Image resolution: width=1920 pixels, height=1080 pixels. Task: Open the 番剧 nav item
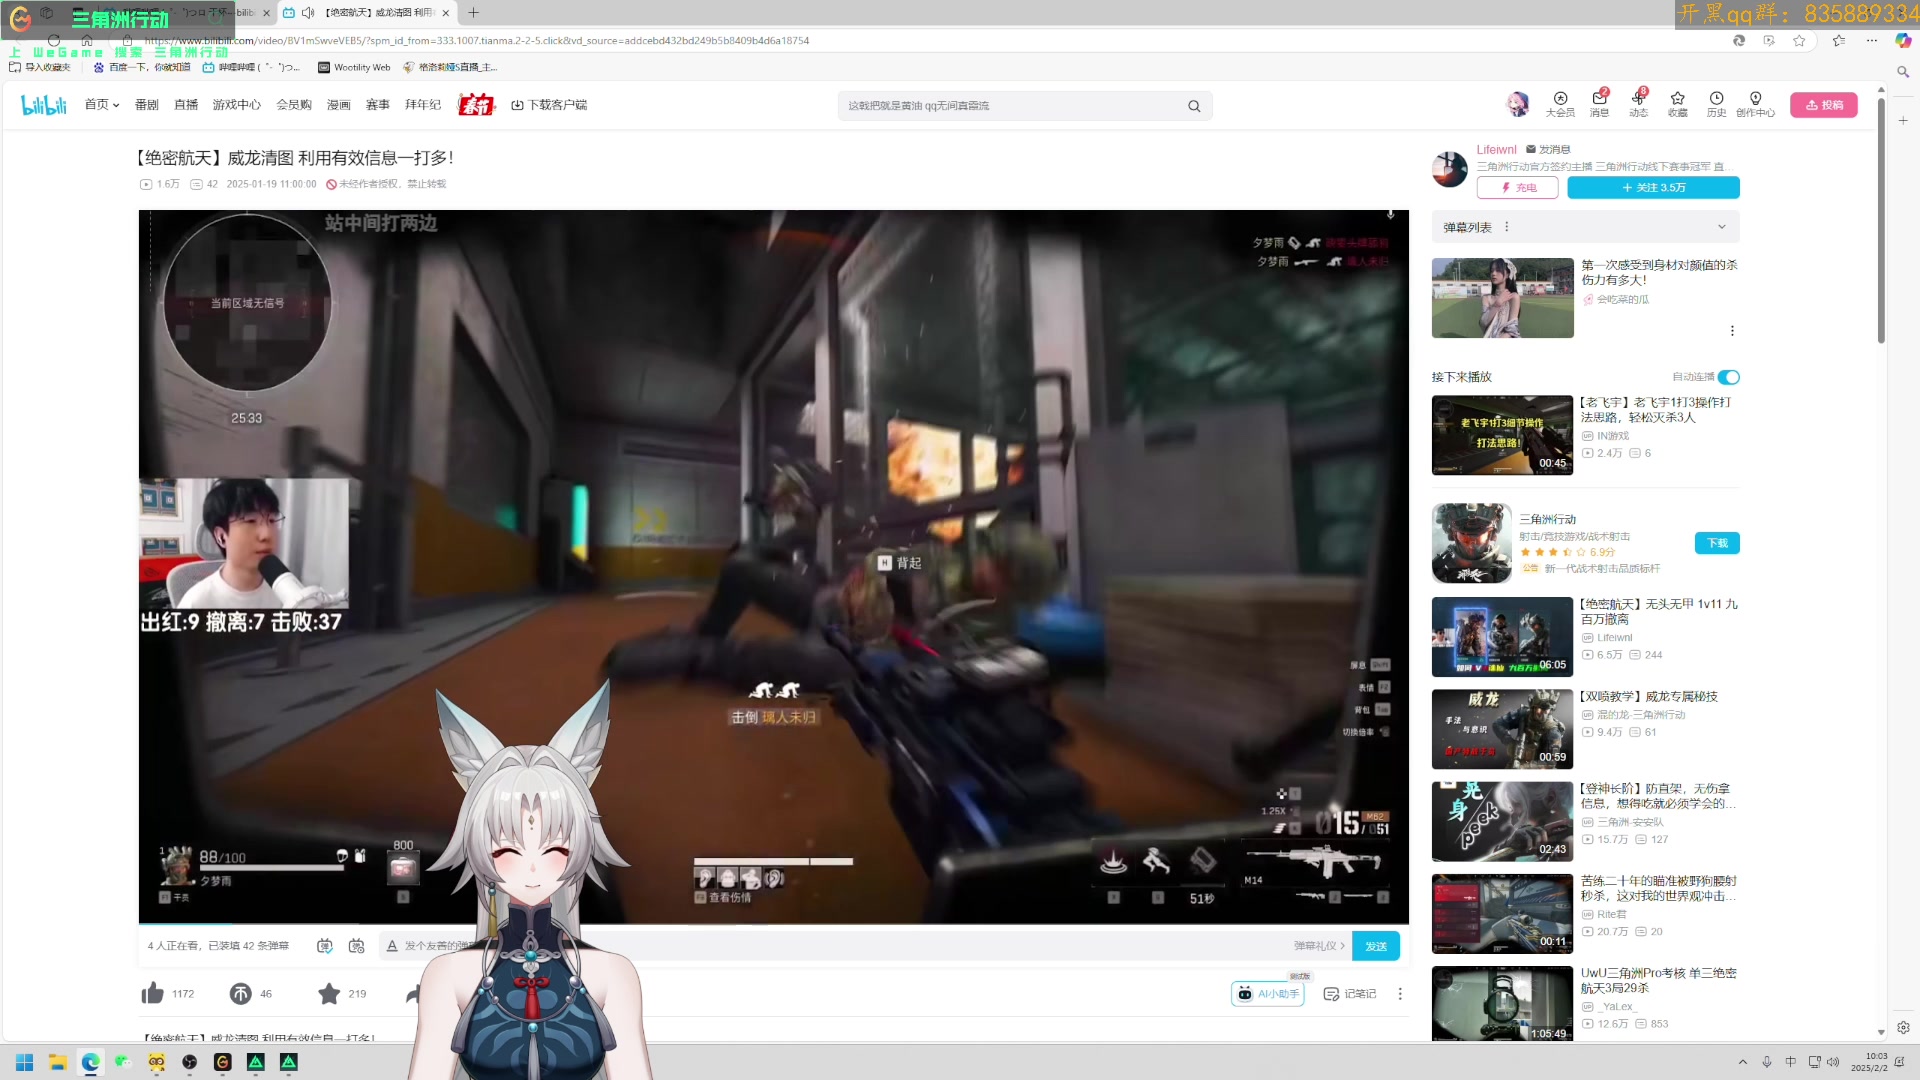click(x=147, y=105)
